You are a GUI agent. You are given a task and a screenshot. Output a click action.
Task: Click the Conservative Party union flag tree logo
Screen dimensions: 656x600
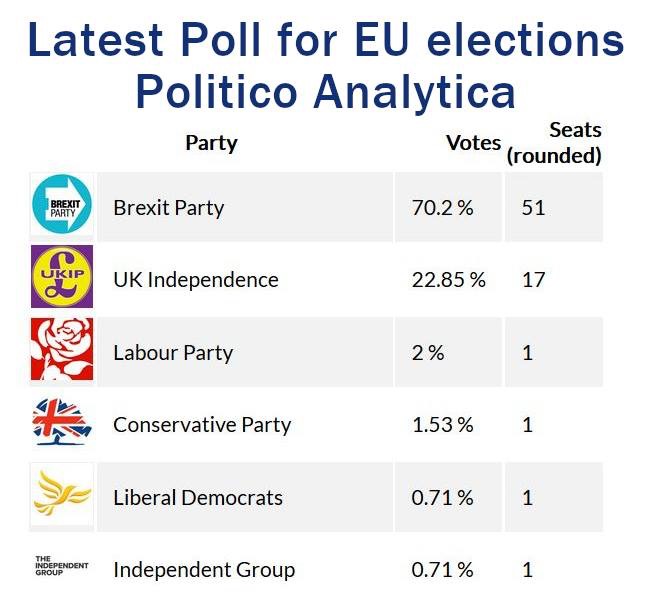coord(62,423)
